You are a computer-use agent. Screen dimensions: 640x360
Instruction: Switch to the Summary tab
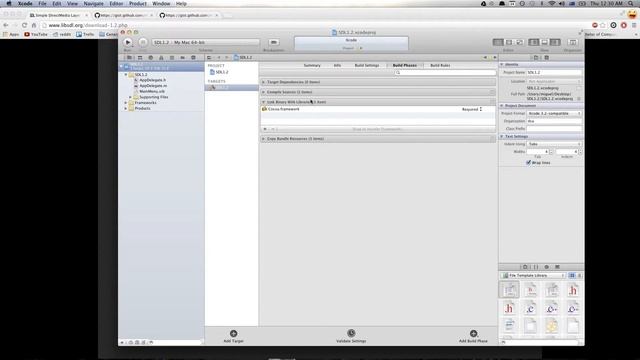pyautogui.click(x=312, y=65)
